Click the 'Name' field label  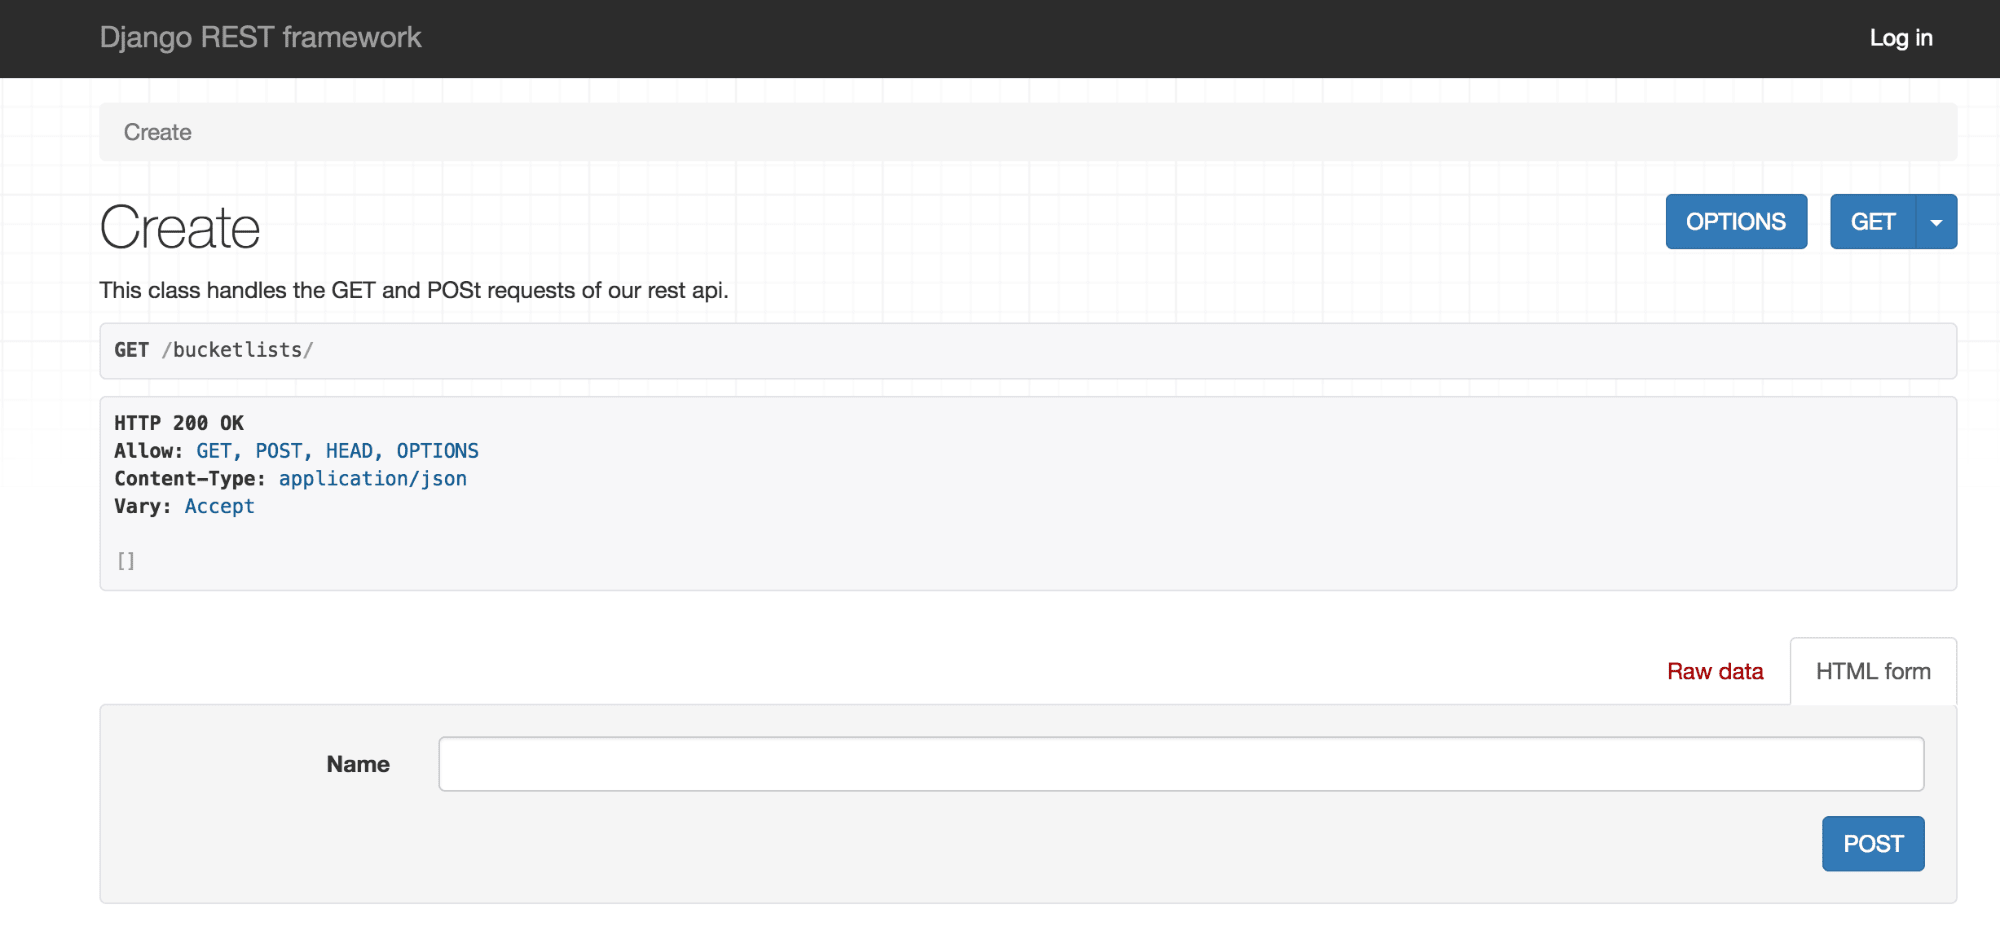[358, 764]
